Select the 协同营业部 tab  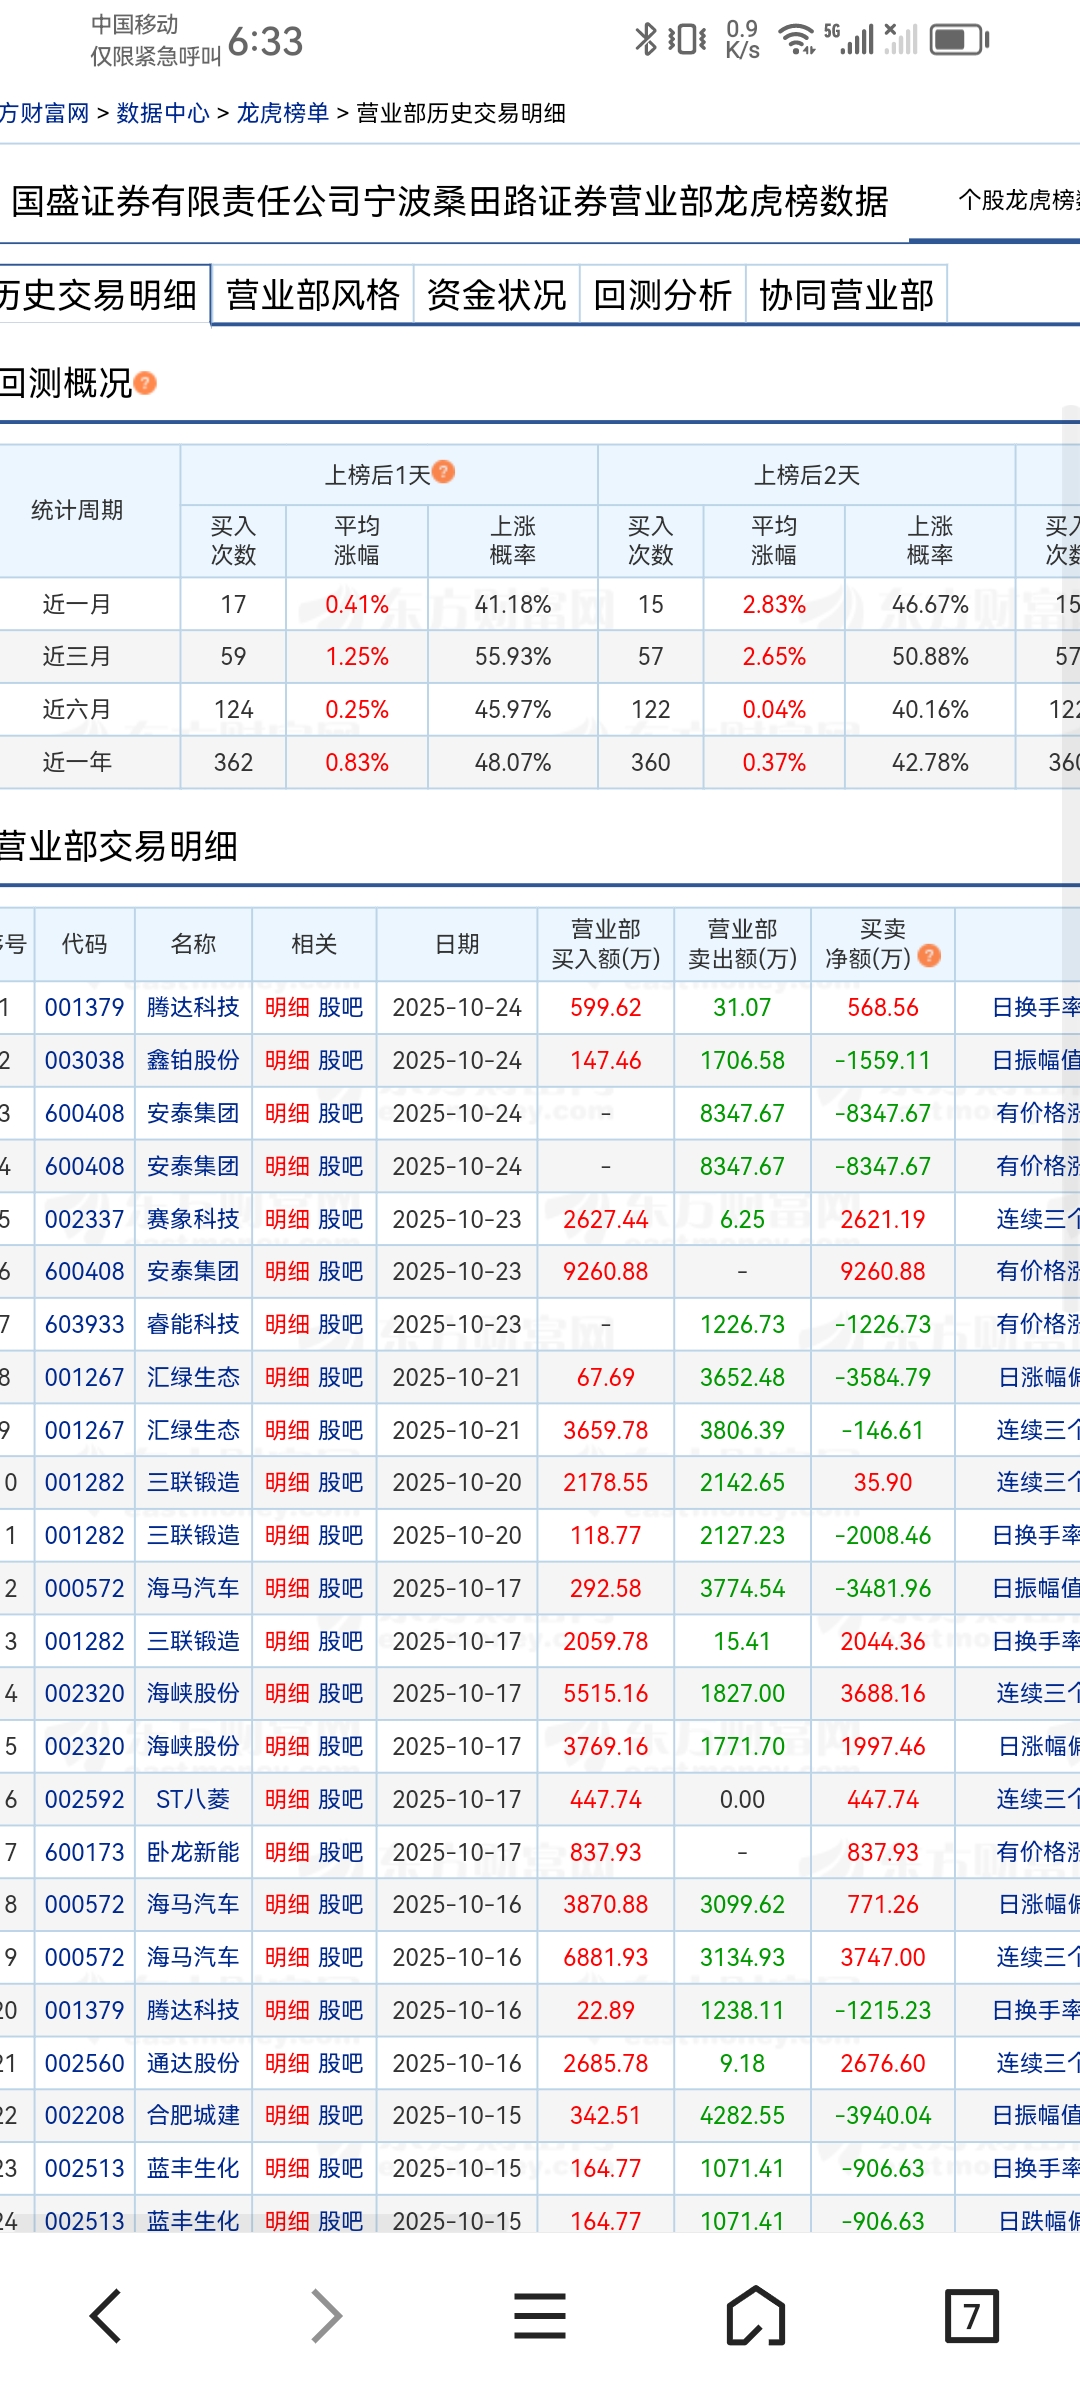pyautogui.click(x=846, y=295)
